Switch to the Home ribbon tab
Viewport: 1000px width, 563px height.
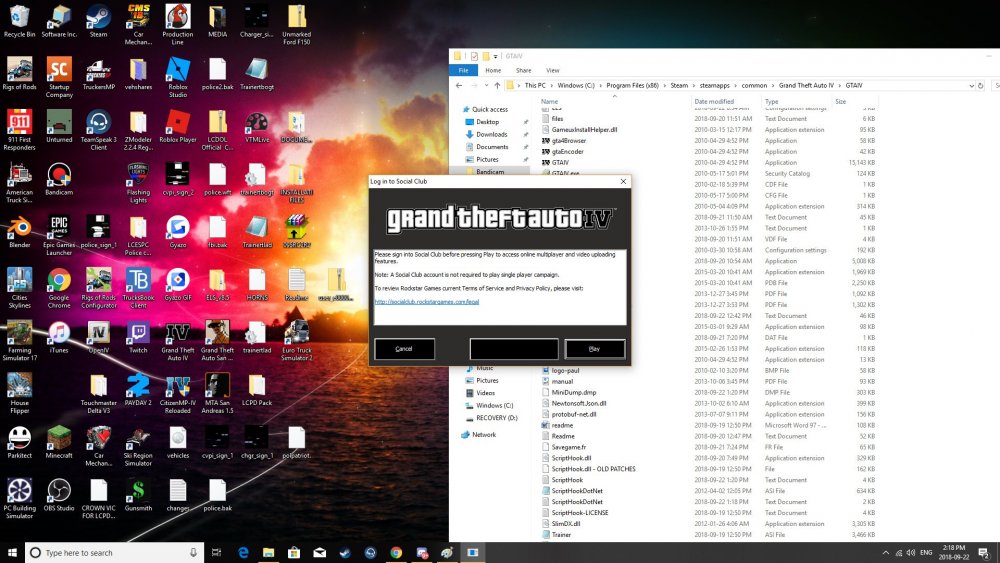tap(493, 70)
